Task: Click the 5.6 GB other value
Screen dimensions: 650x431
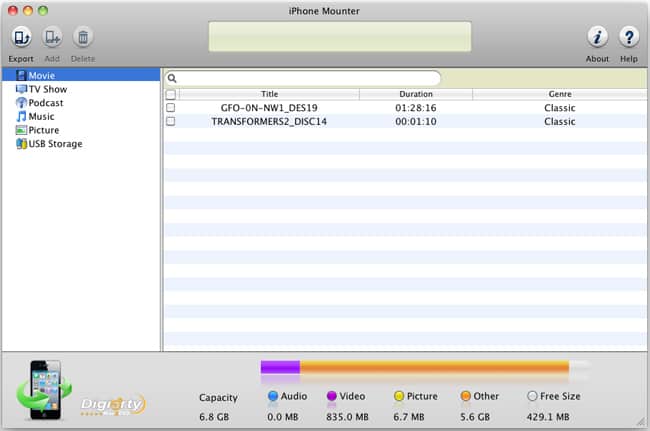Action: [x=475, y=417]
